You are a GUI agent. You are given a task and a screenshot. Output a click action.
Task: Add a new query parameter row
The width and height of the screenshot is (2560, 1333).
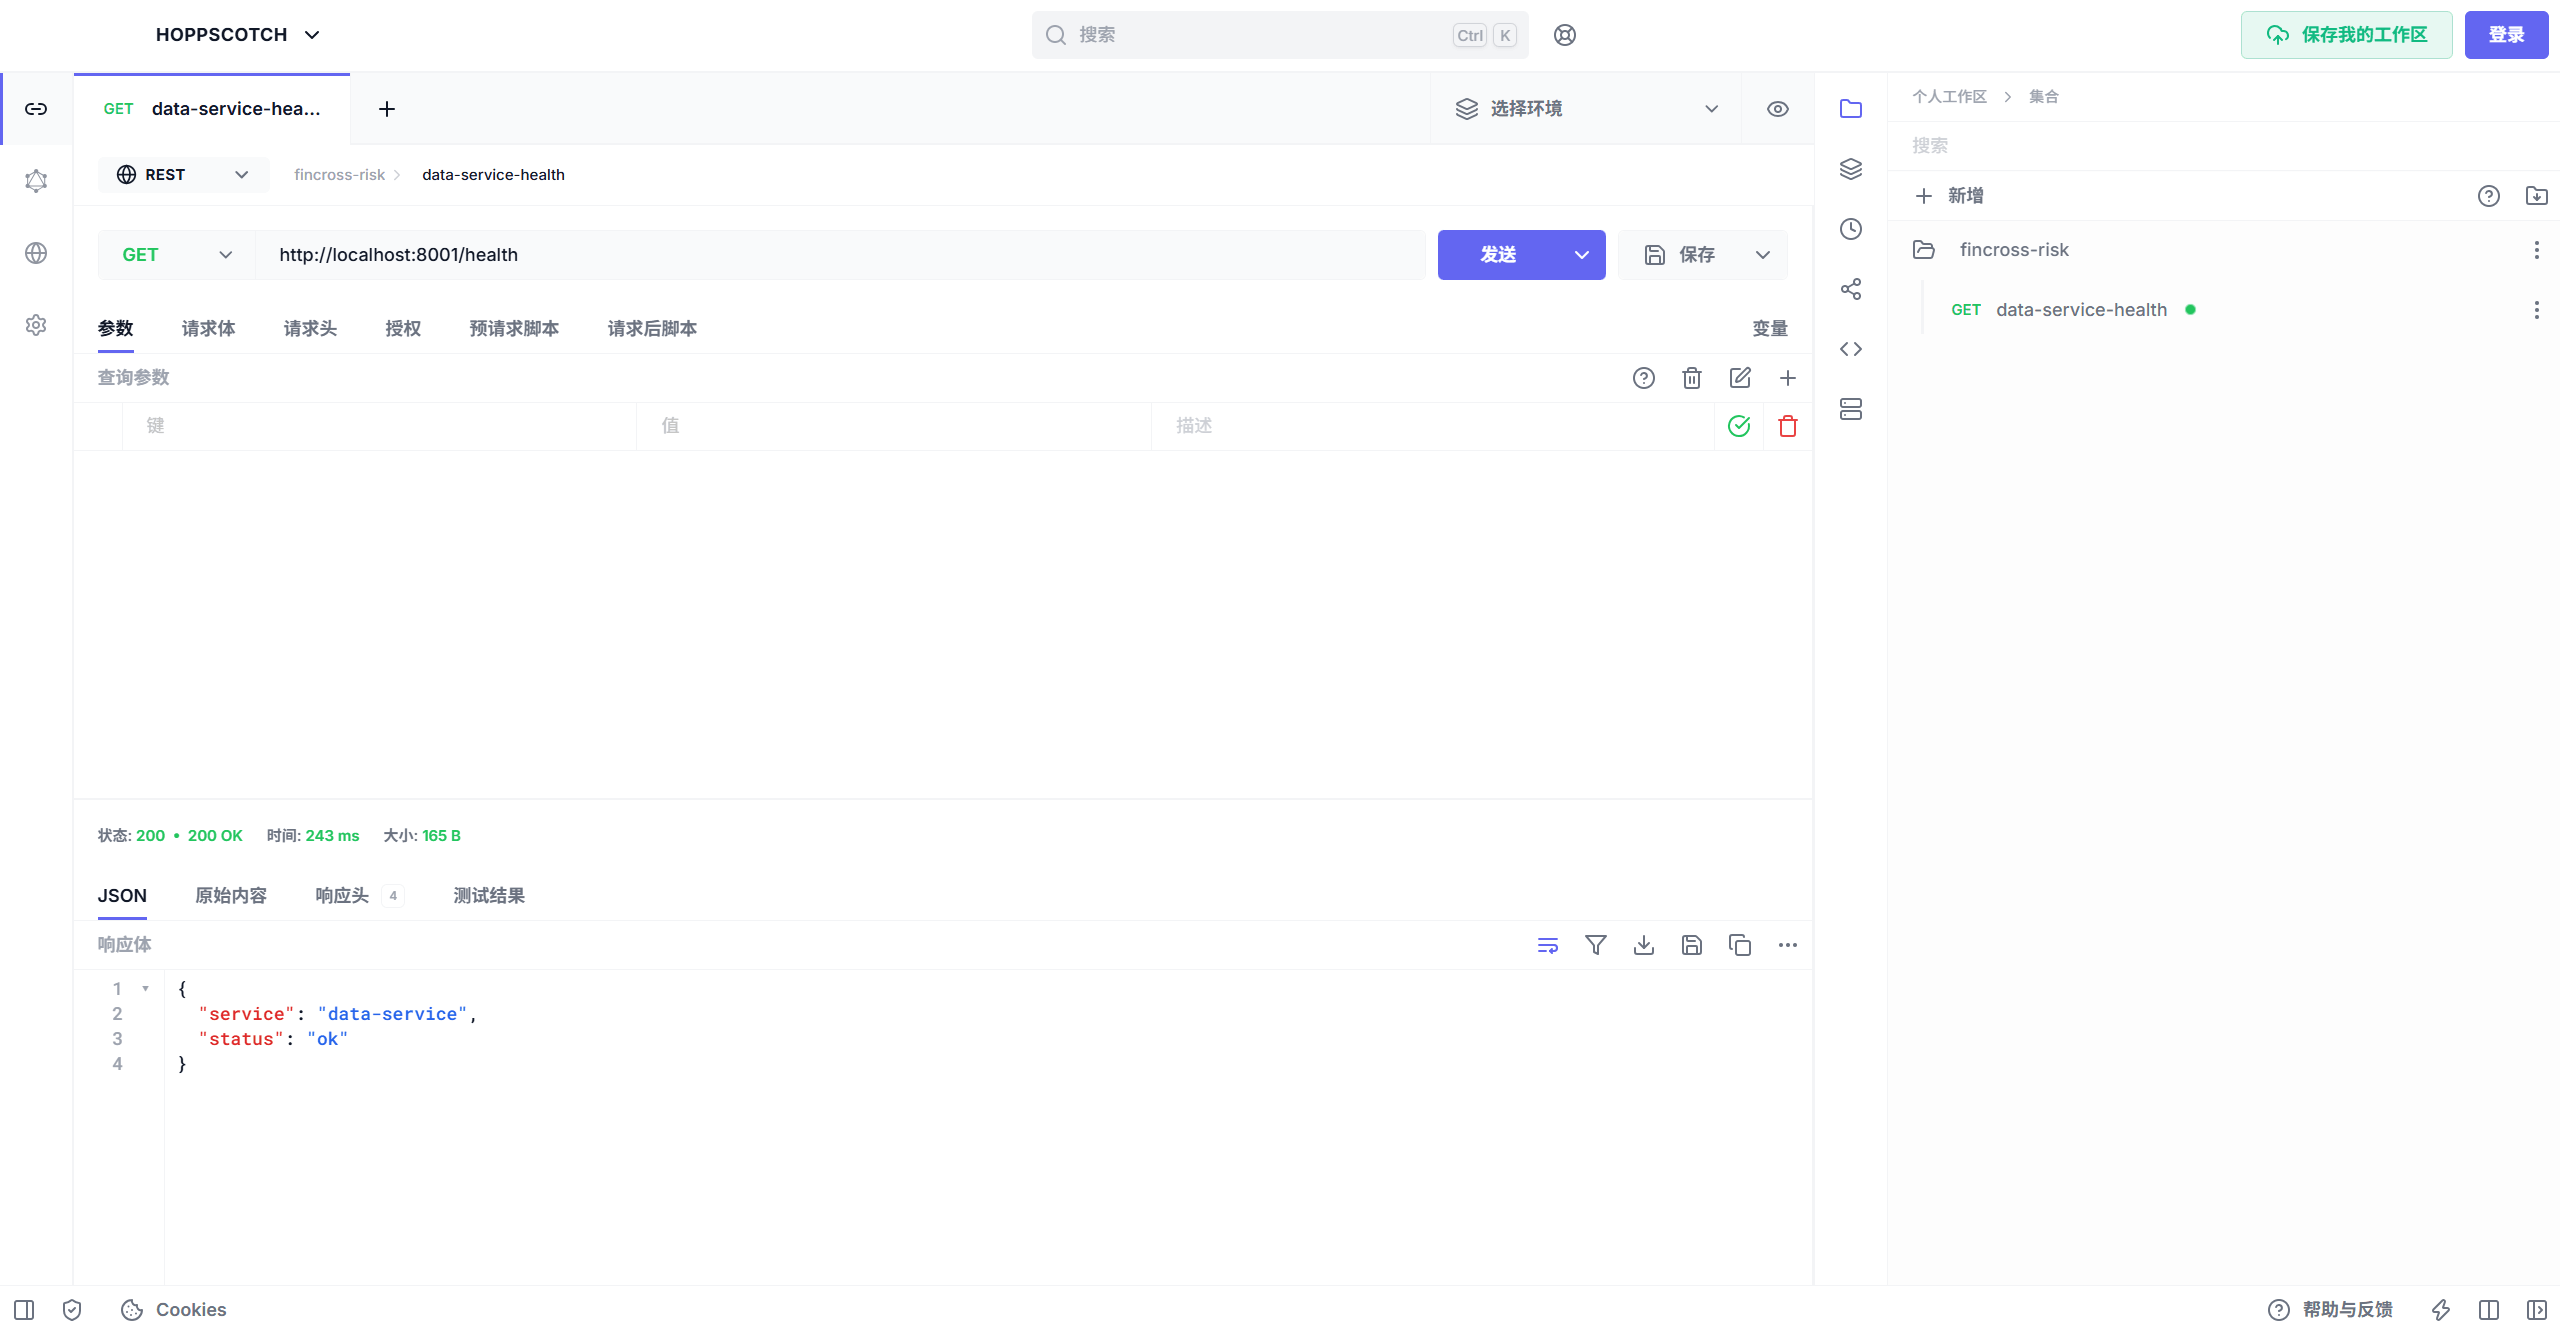[1788, 378]
